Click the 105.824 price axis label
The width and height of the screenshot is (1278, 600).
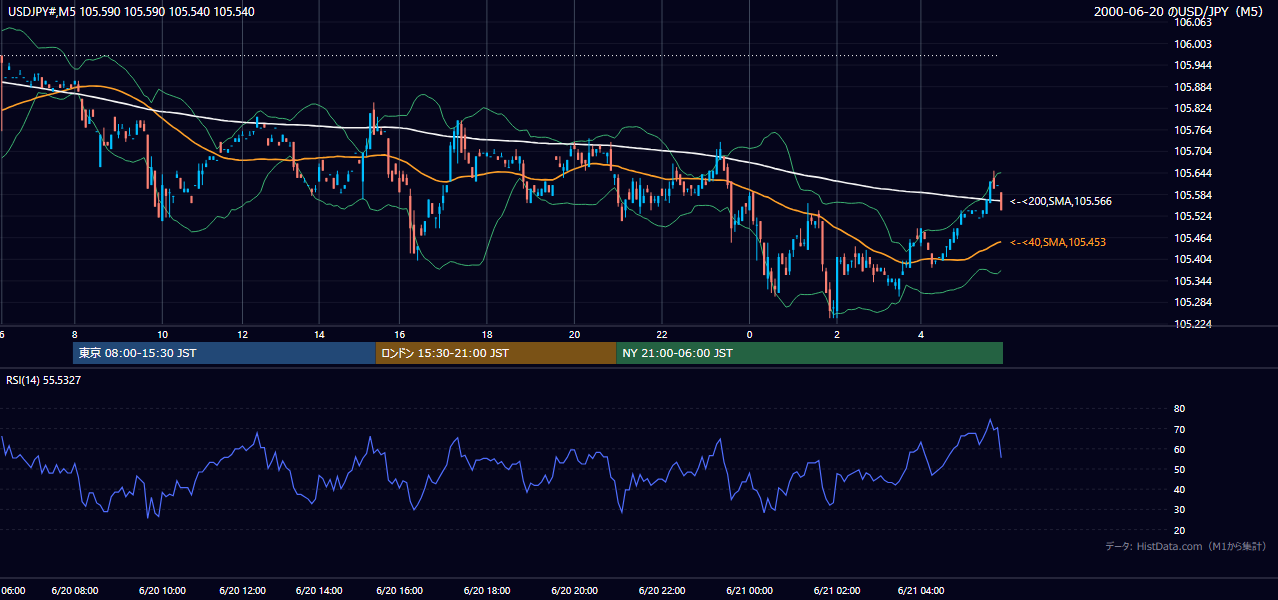point(1193,108)
